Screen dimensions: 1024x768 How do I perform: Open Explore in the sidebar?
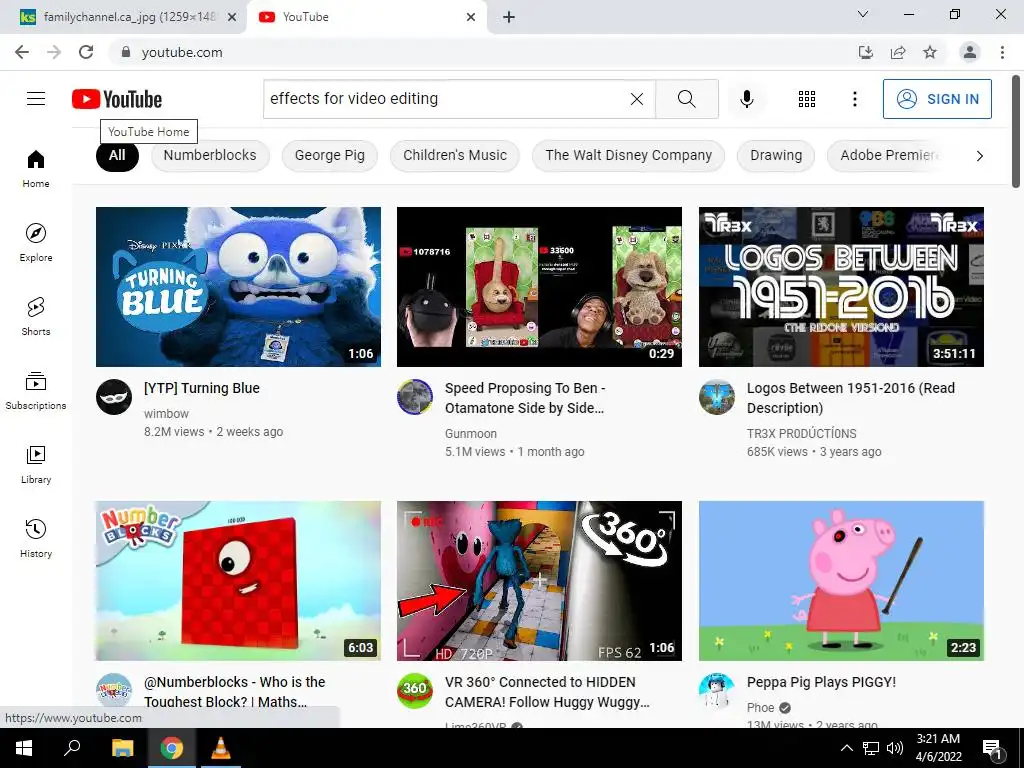(x=36, y=242)
